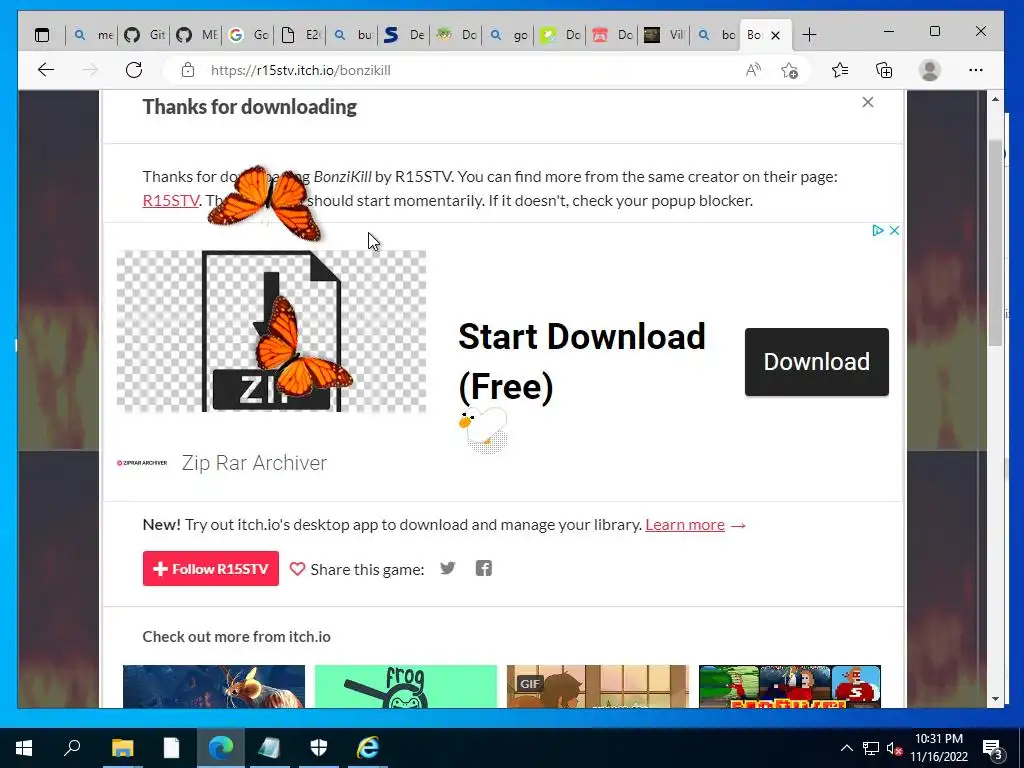Viewport: 1024px width, 768px height.
Task: Click the Follow R15STV button
Action: pos(210,568)
